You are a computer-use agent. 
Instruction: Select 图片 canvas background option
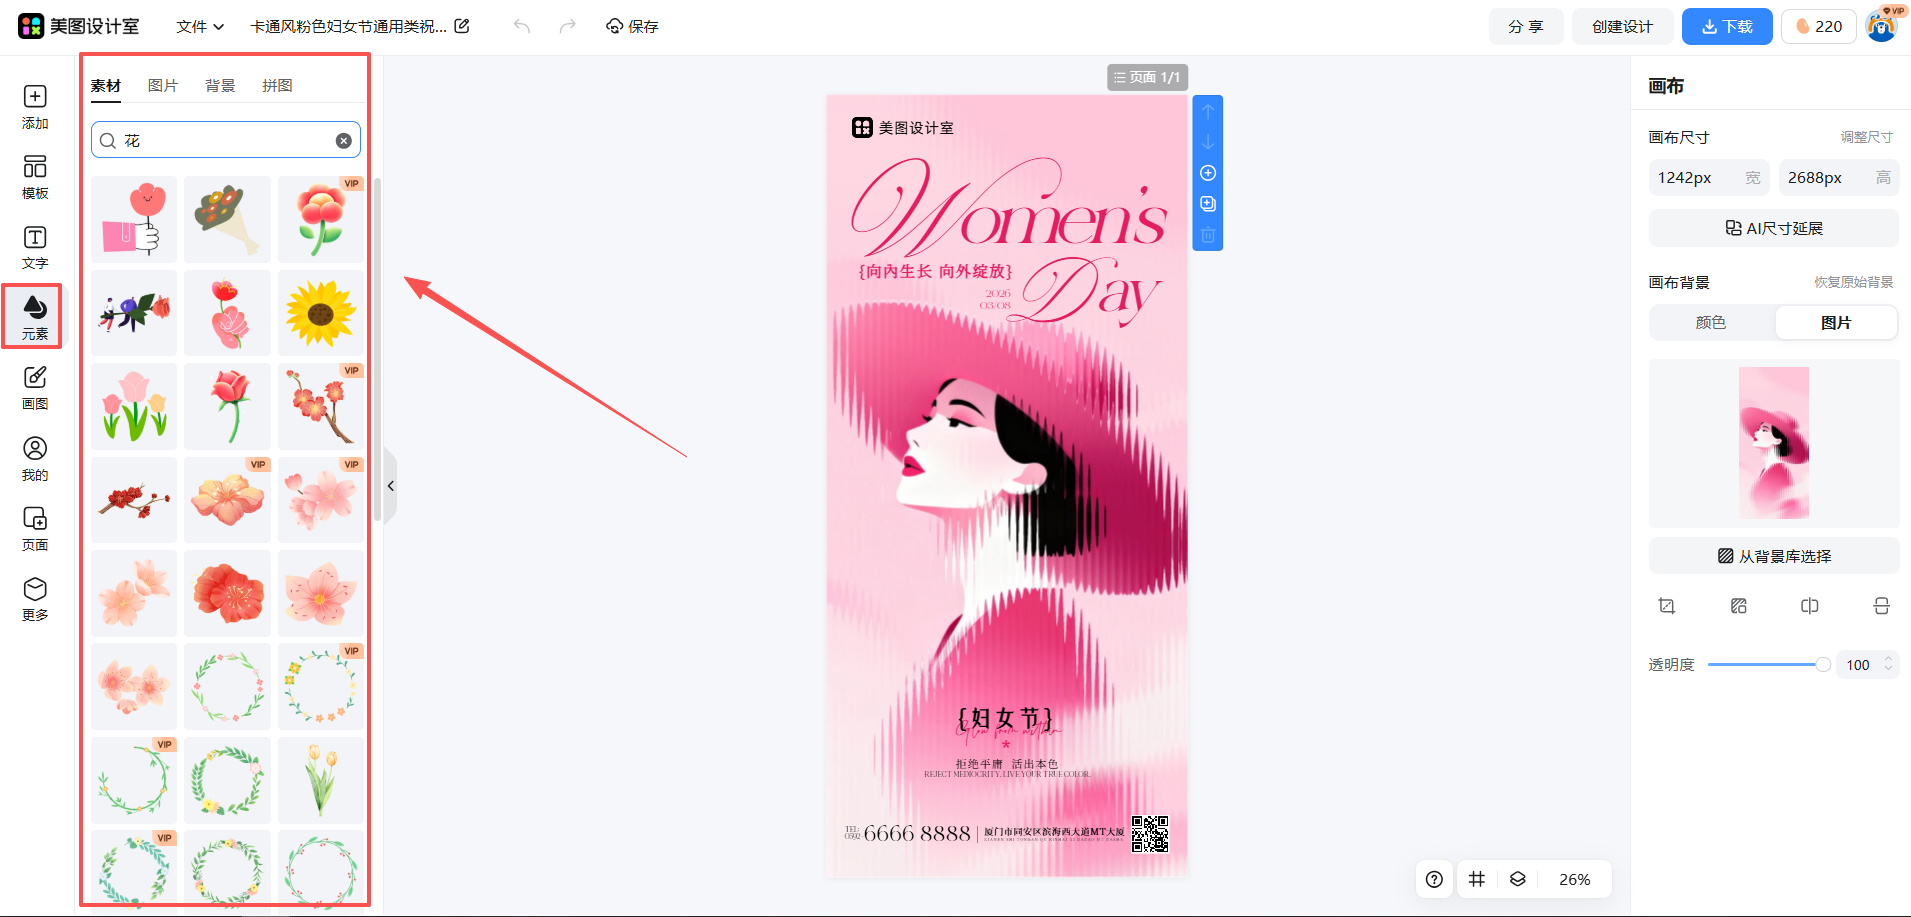[x=1835, y=323]
